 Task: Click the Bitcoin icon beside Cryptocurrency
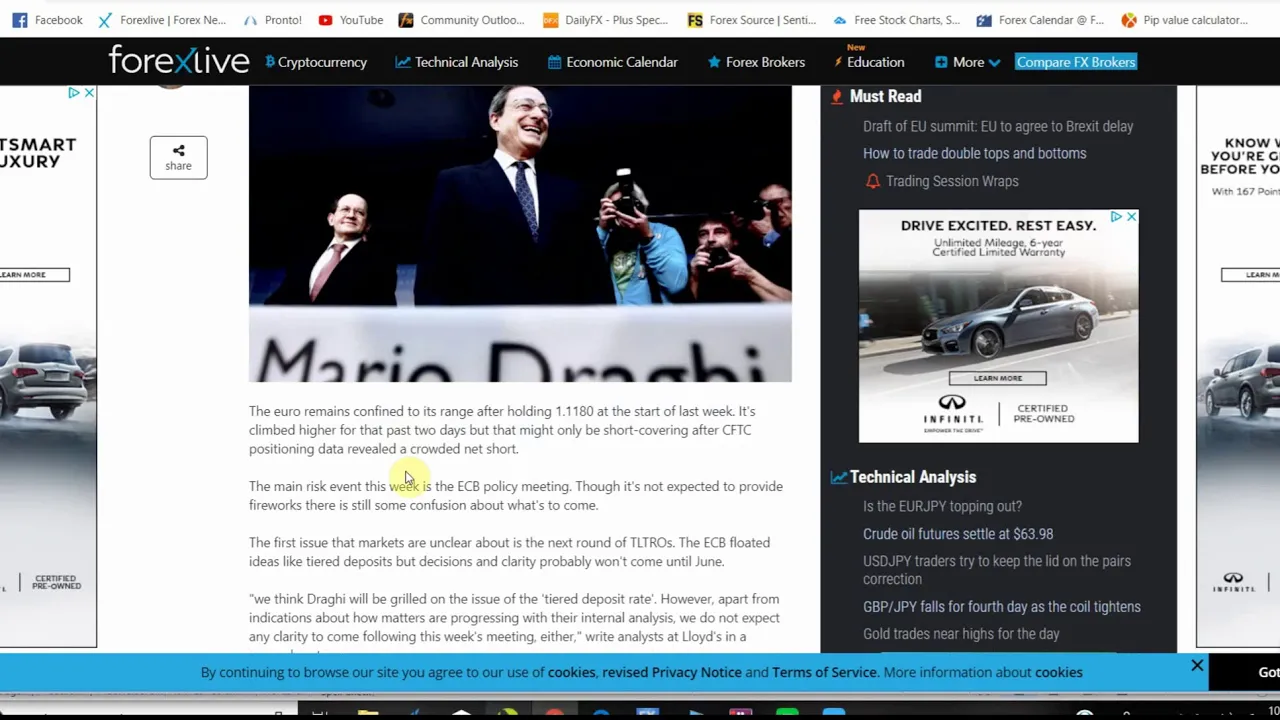click(x=270, y=62)
